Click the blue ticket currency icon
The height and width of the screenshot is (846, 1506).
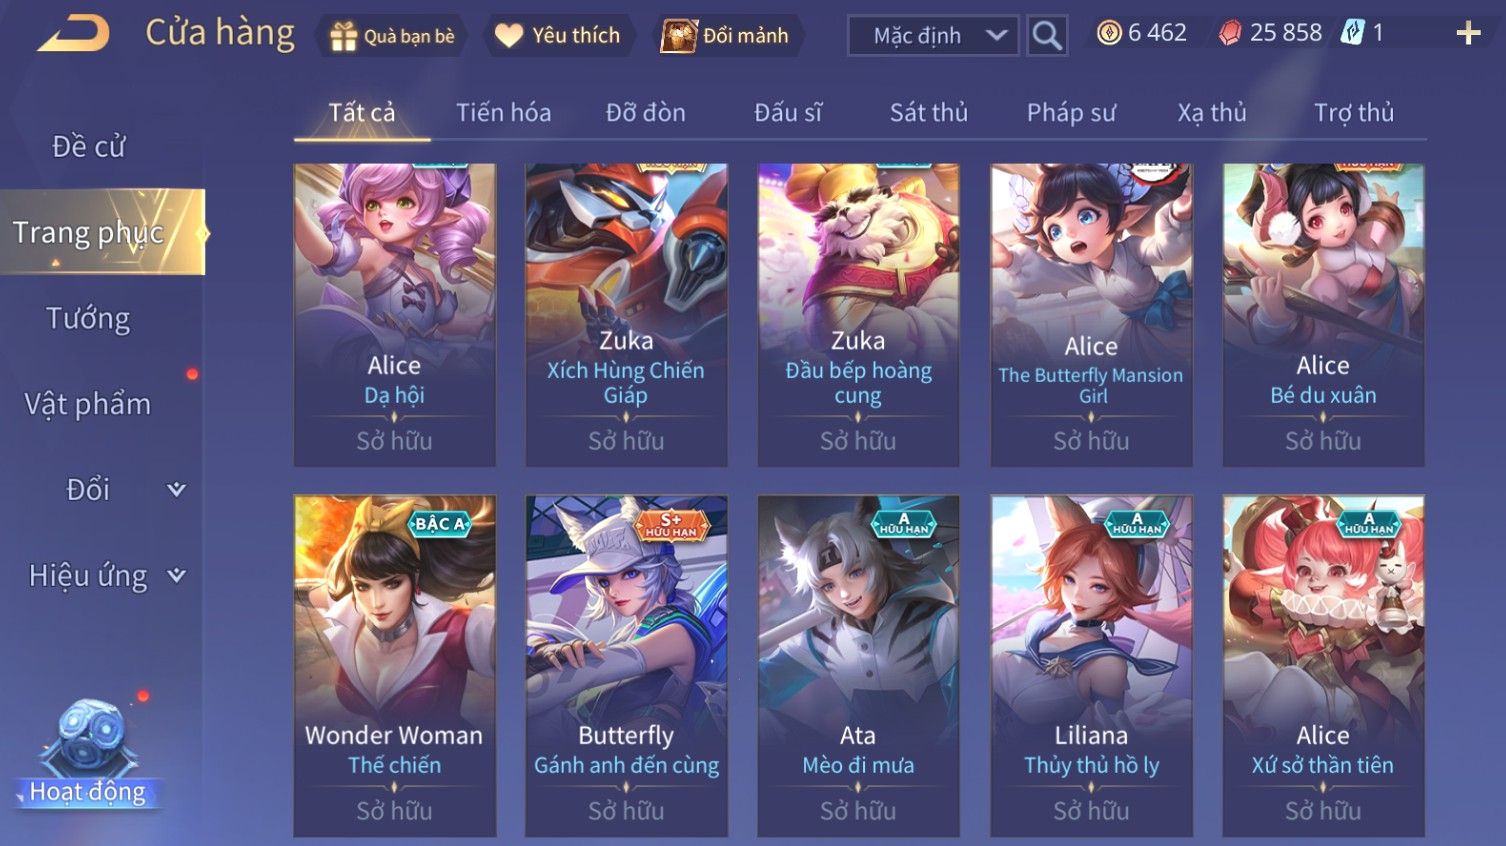[1352, 33]
